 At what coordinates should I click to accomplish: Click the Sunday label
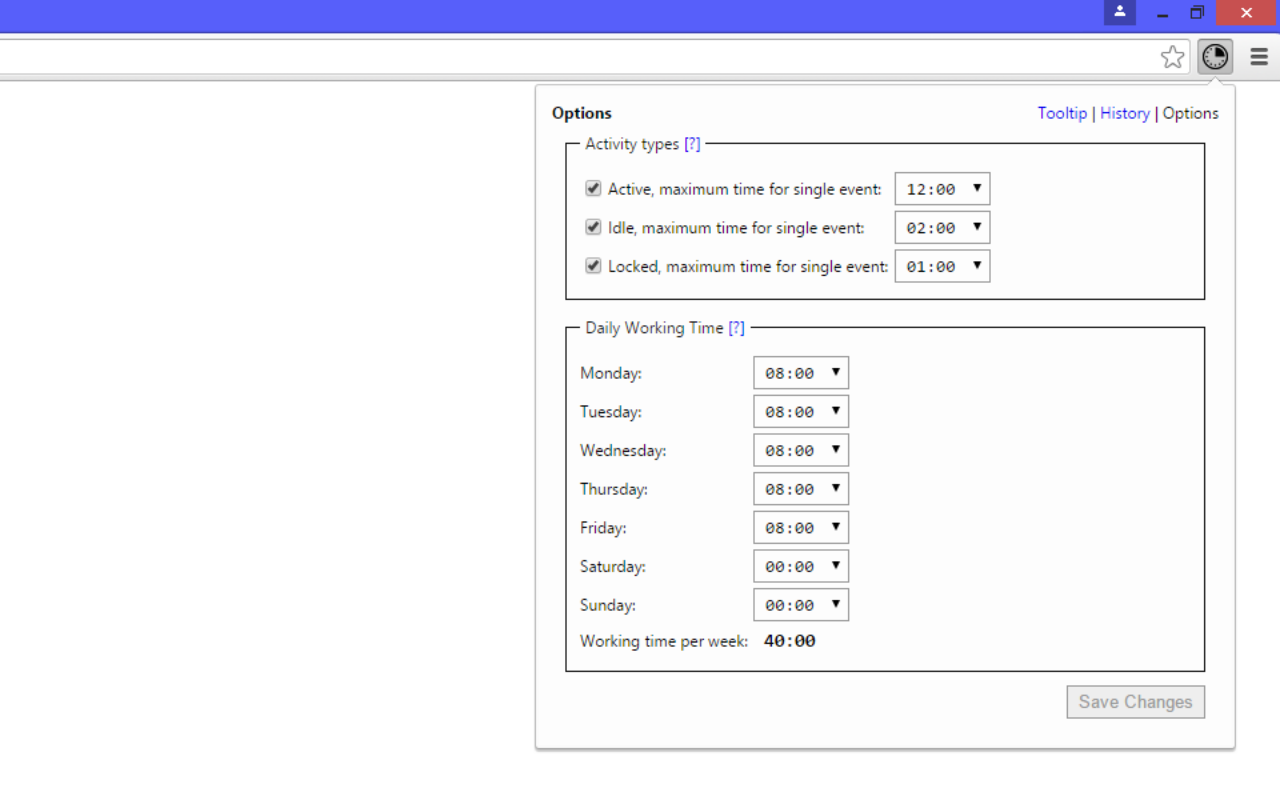click(x=608, y=605)
